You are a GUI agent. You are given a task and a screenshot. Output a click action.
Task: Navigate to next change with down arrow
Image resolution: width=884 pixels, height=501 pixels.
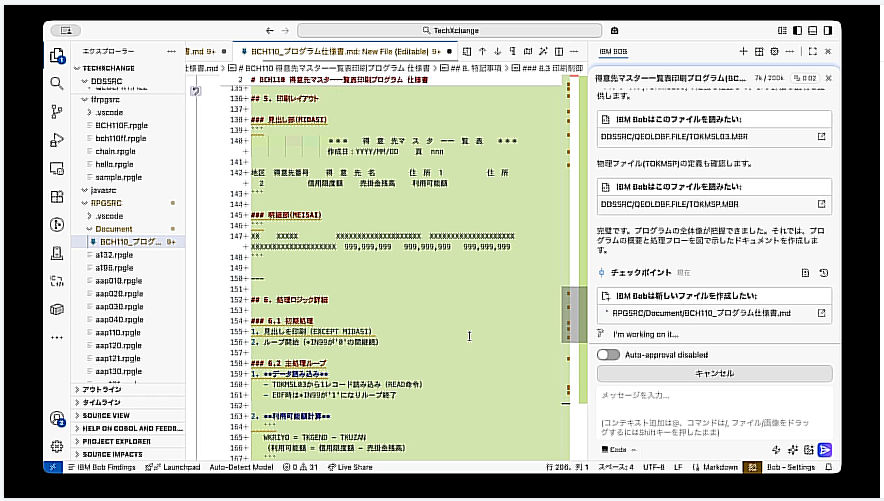pos(498,51)
